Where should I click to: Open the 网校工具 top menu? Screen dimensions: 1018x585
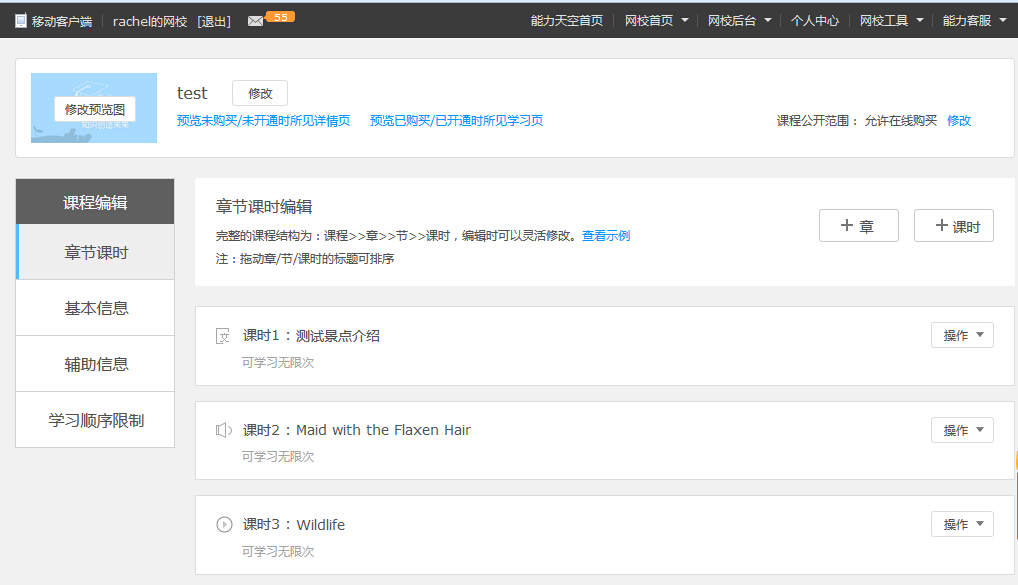891,20
